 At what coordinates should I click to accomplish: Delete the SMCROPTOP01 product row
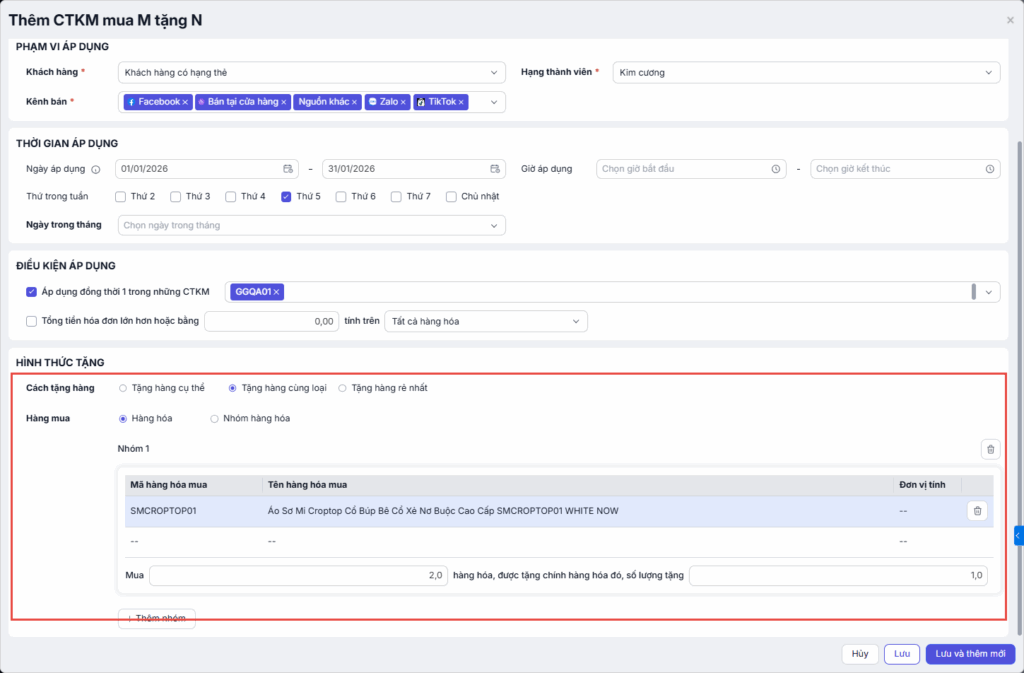(977, 511)
